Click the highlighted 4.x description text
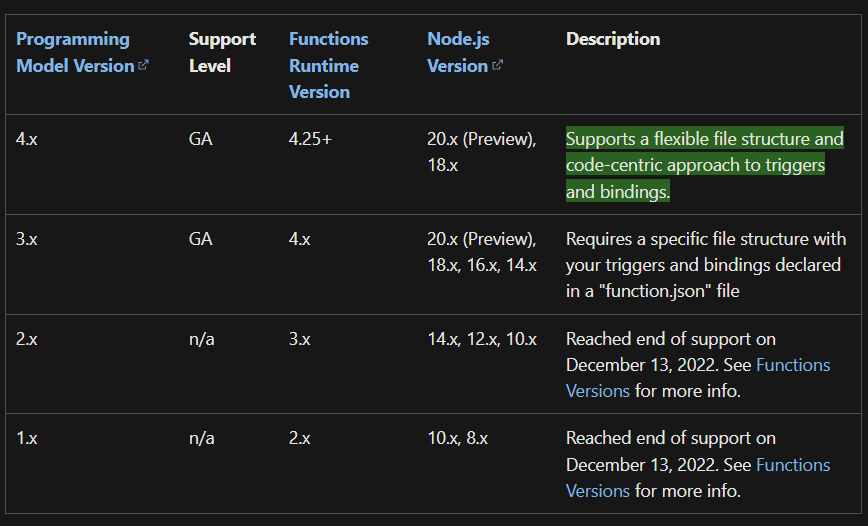The image size is (868, 526). [x=704, y=165]
